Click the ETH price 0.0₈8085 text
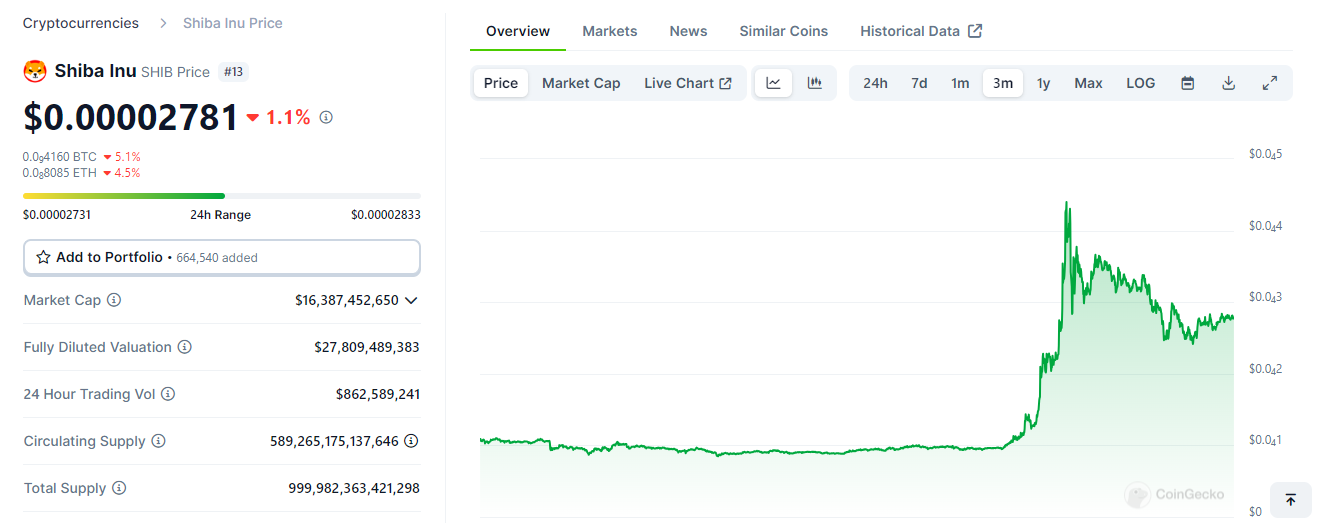This screenshot has width=1320, height=523. [60, 173]
